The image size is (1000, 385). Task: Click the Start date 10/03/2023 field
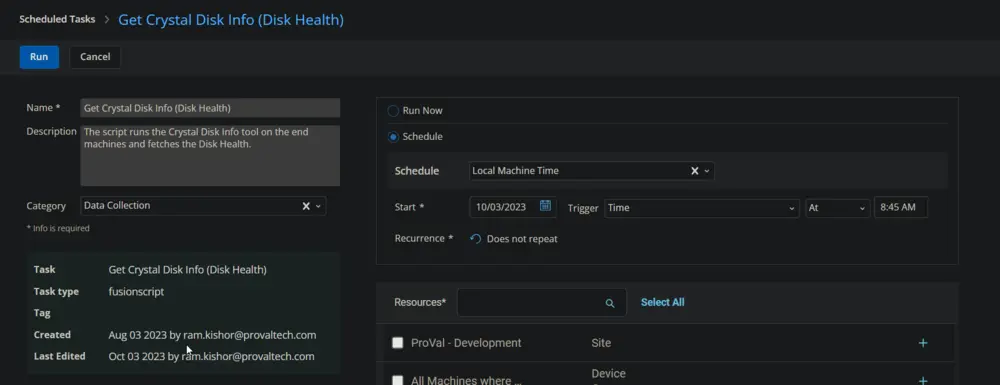pyautogui.click(x=513, y=207)
